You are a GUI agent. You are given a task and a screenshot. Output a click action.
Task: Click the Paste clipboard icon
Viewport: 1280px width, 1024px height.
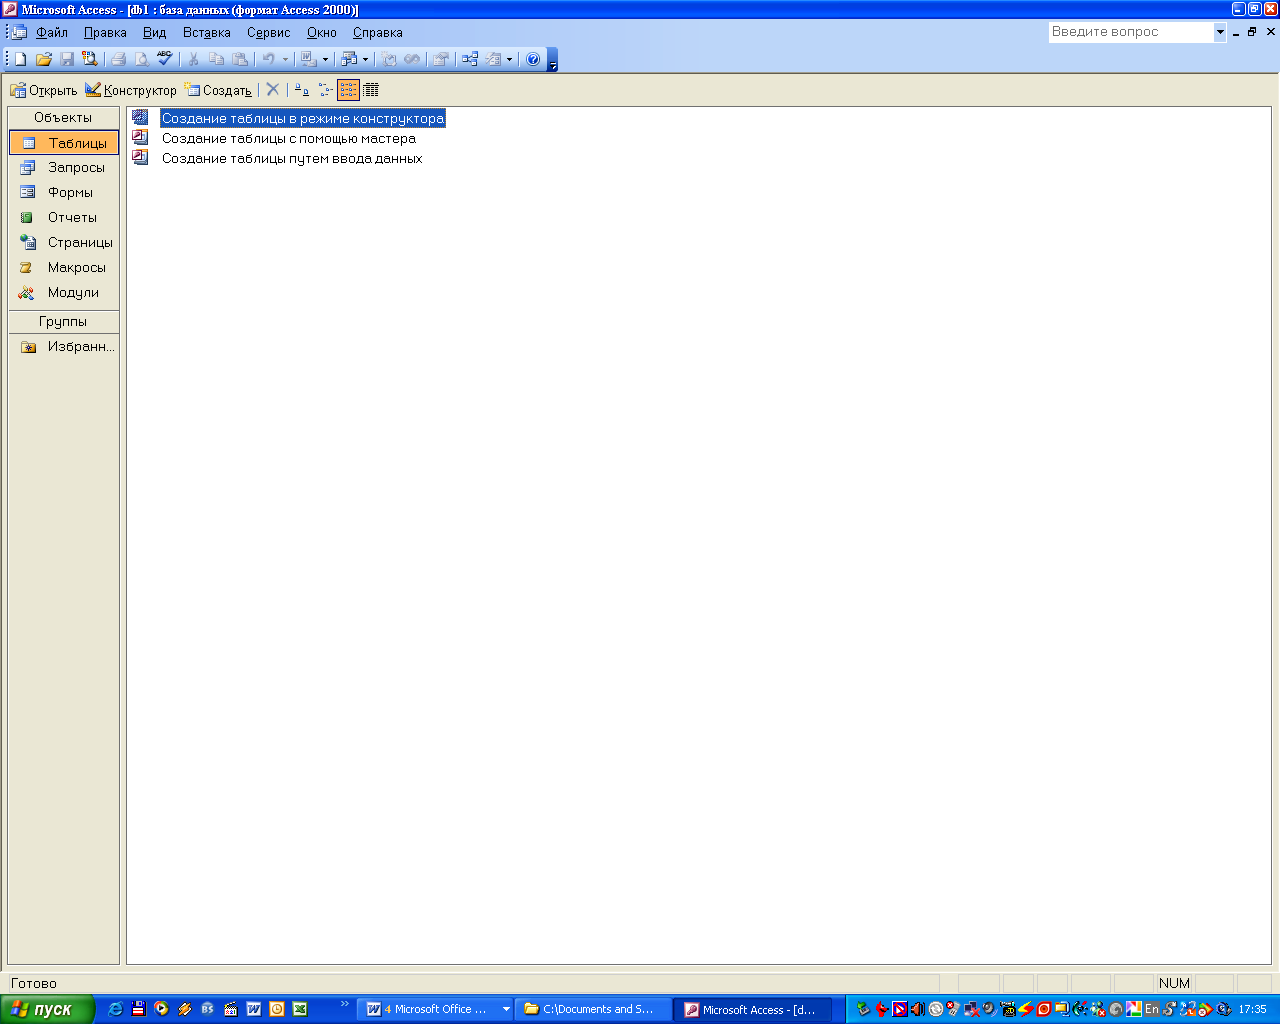(x=240, y=59)
